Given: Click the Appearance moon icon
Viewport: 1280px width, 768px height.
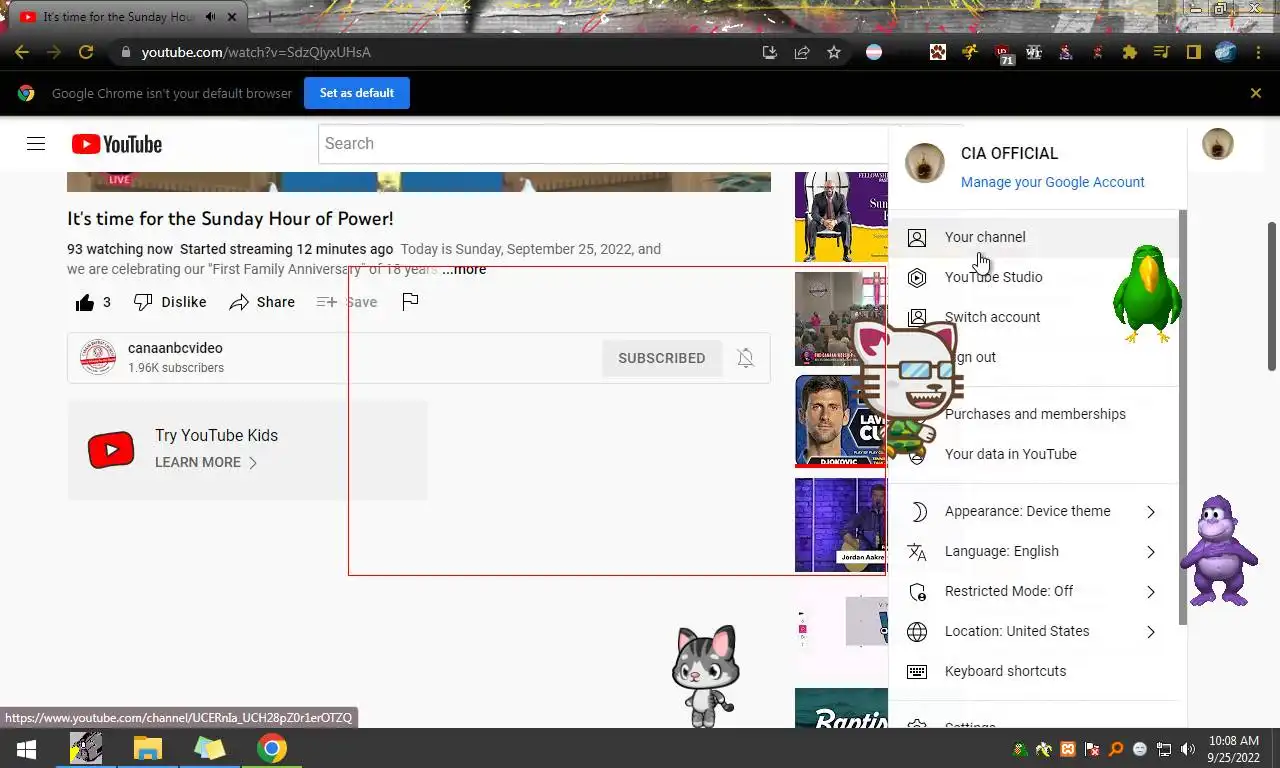Looking at the screenshot, I should [917, 511].
